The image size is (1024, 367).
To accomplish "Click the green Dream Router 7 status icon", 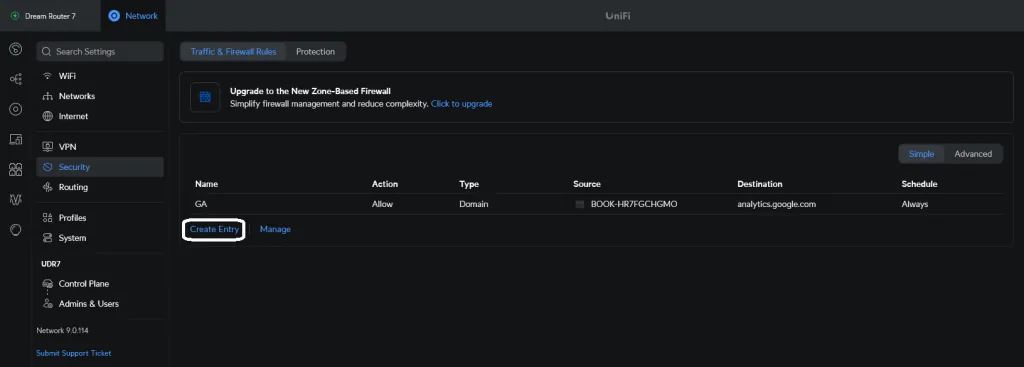I will tap(14, 16).
